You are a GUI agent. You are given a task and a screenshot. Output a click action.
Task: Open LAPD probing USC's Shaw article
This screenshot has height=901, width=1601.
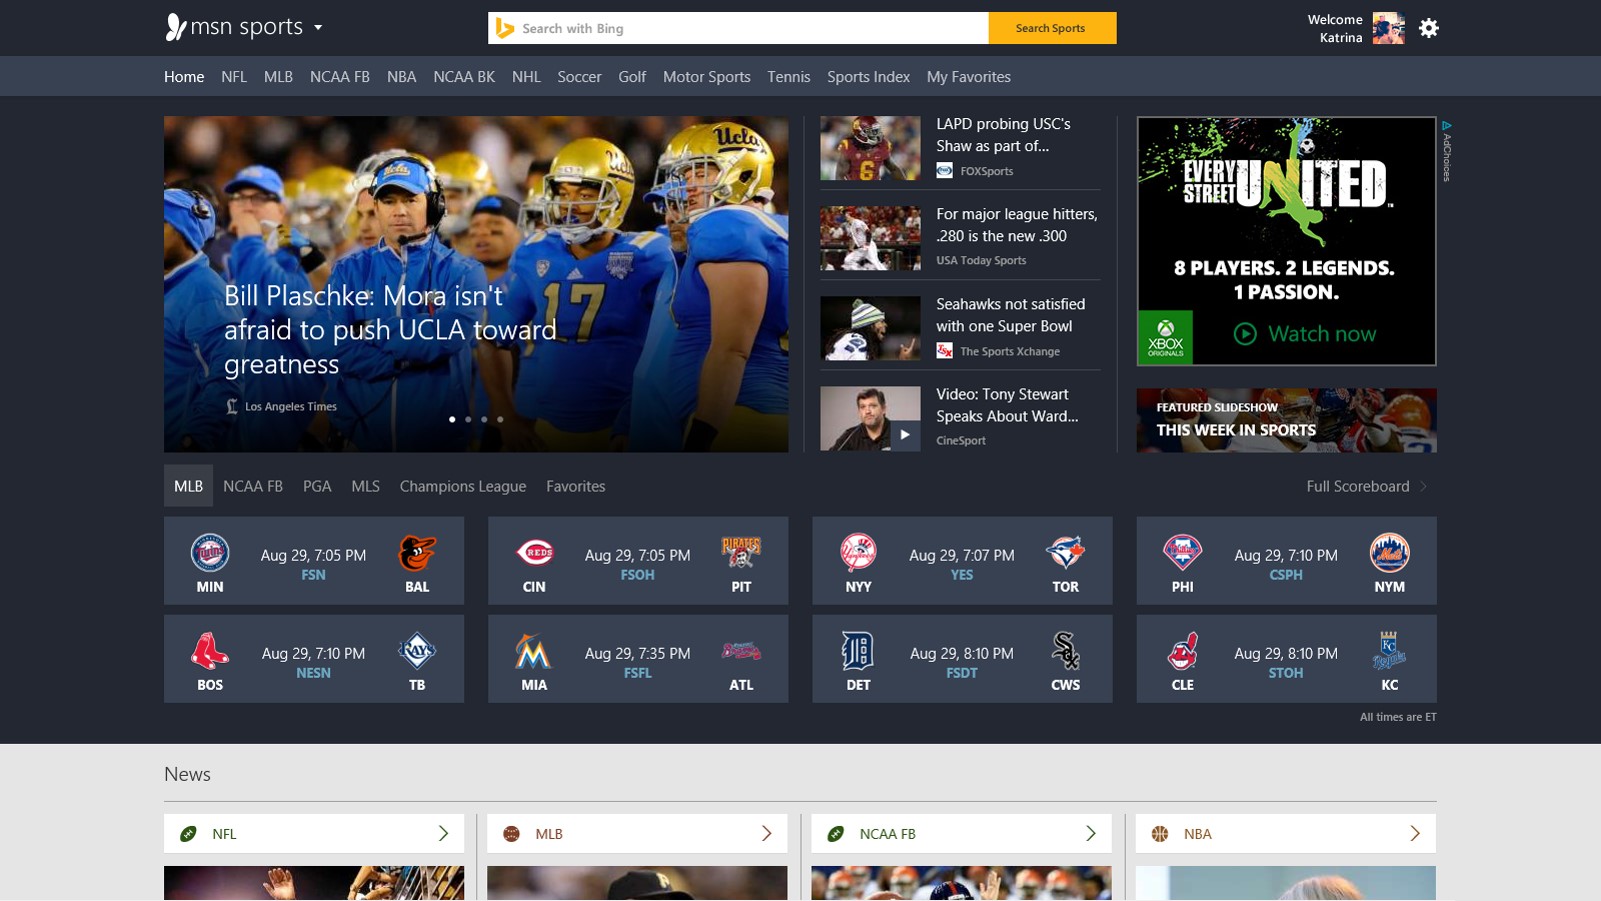tap(1003, 135)
